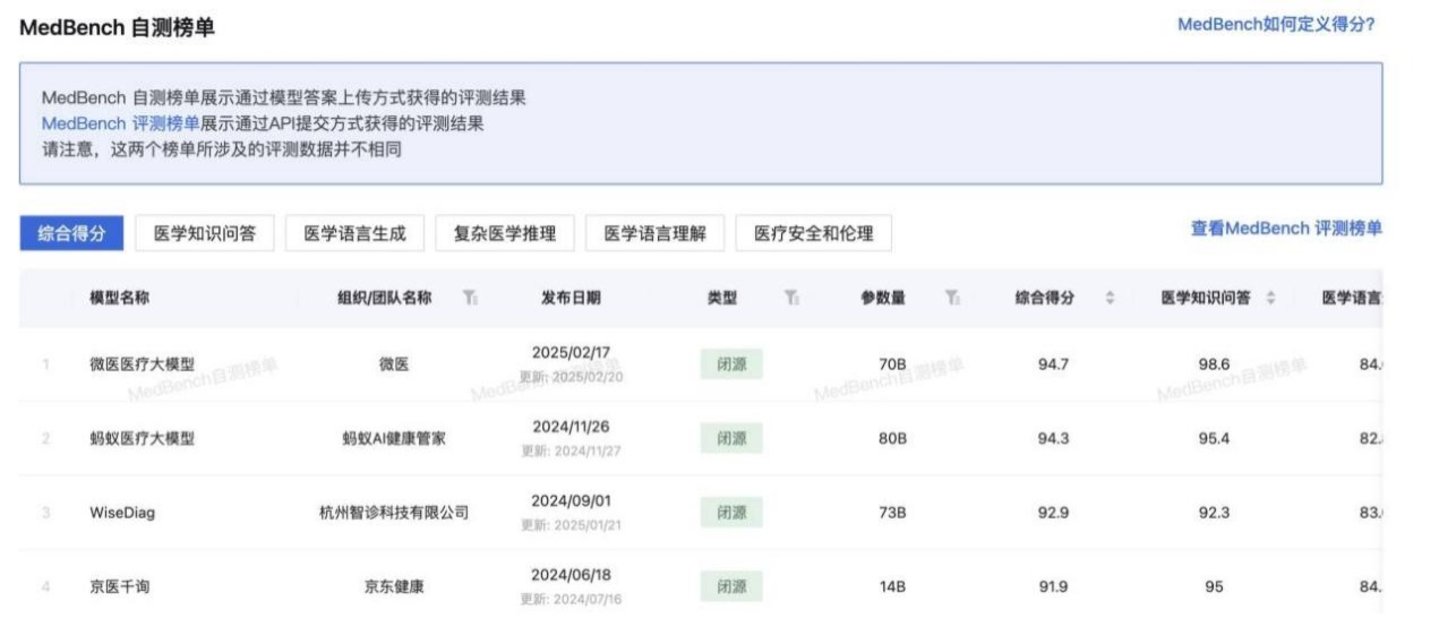1439x618 pixels.
Task: Open the MedBench如何定义得分 help link
Action: tap(1276, 23)
